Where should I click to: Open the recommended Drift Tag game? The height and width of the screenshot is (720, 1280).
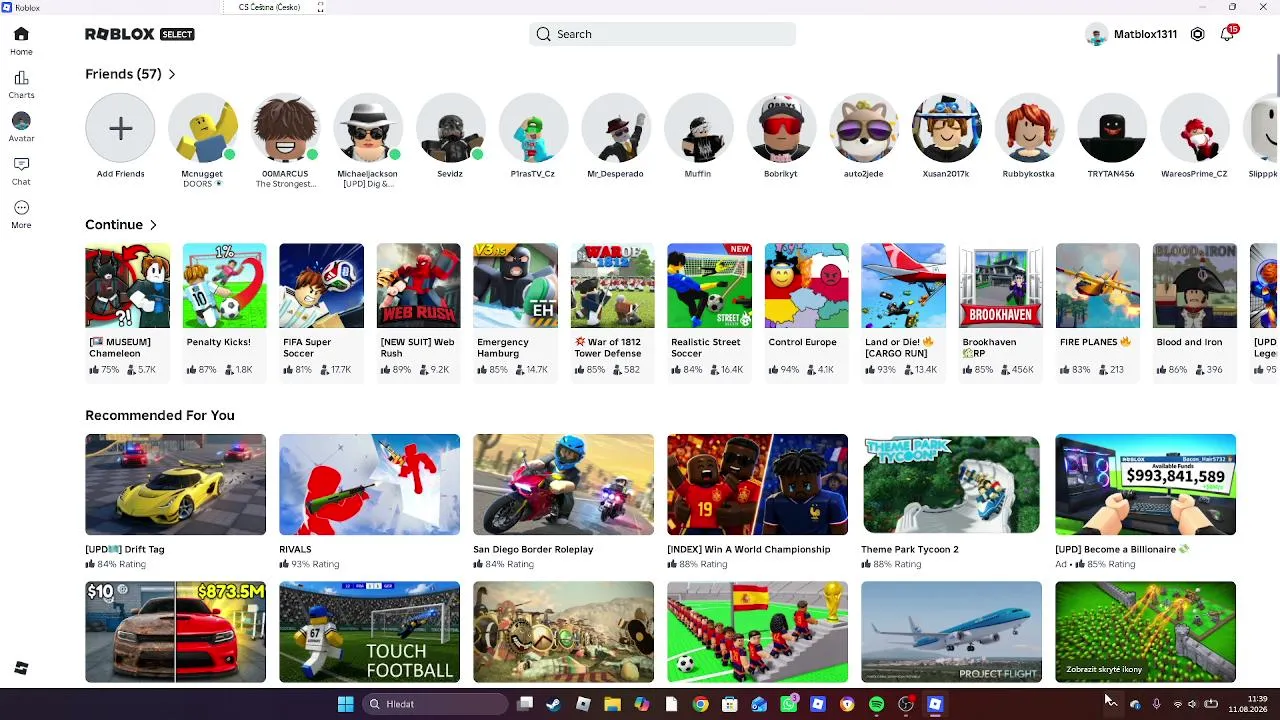(176, 502)
